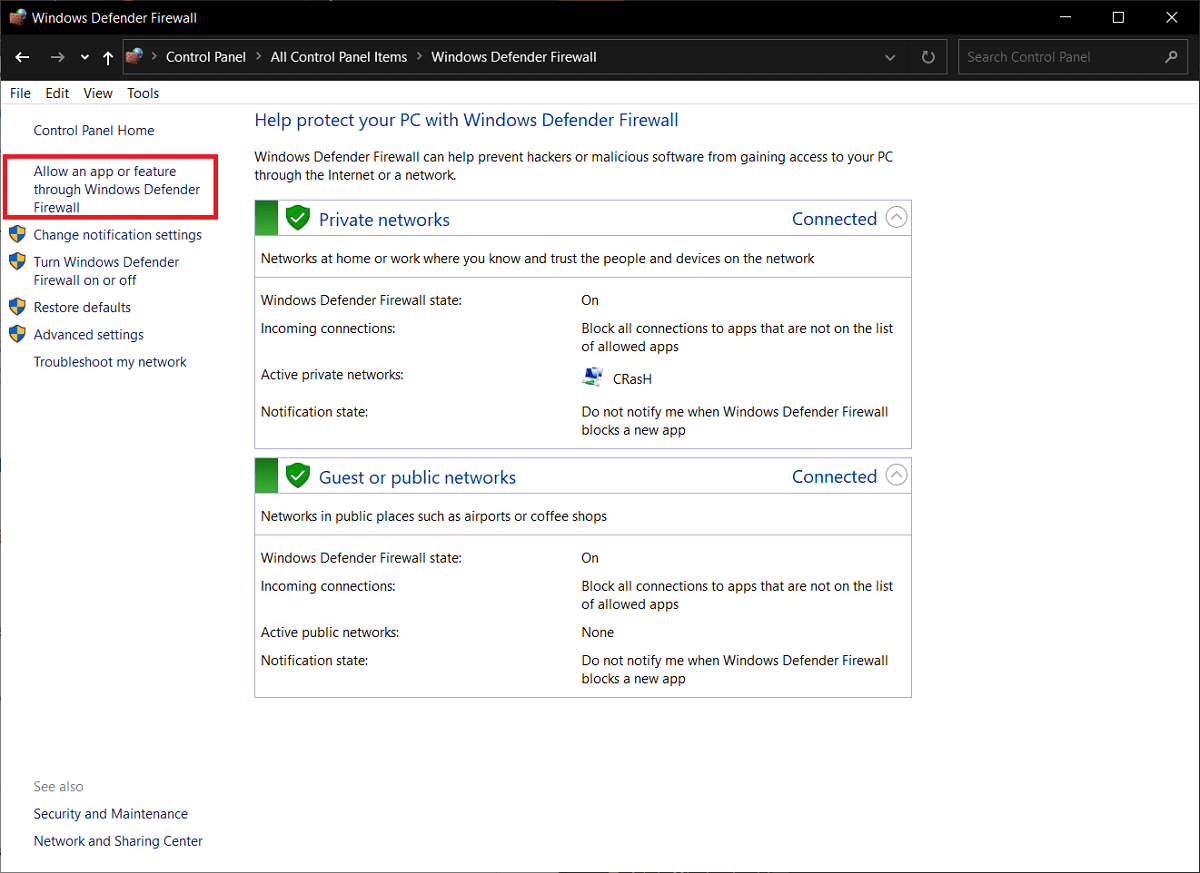Click the shield icon beside Change notification settings
The image size is (1200, 873).
tap(18, 234)
